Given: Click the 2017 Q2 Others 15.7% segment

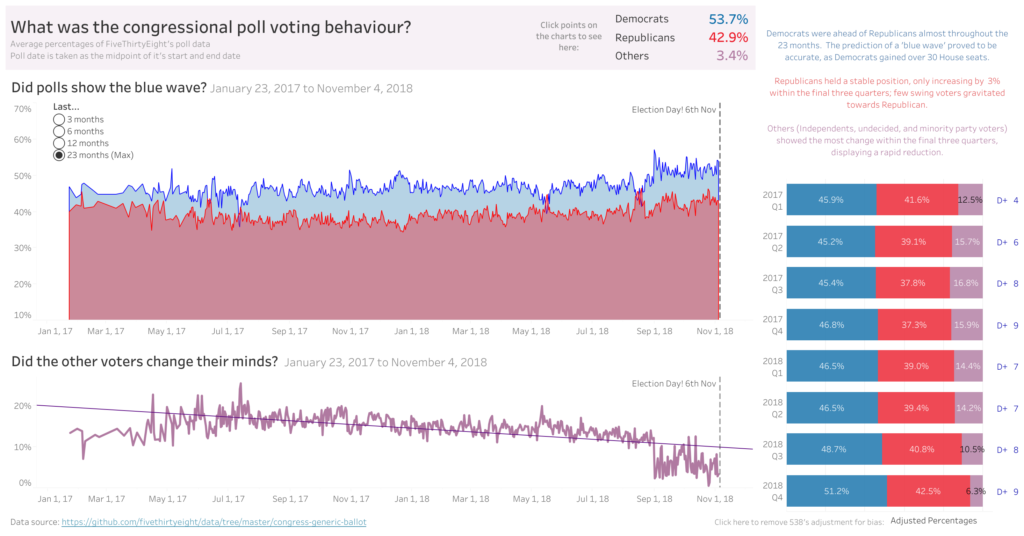Looking at the screenshot, I should coord(968,242).
